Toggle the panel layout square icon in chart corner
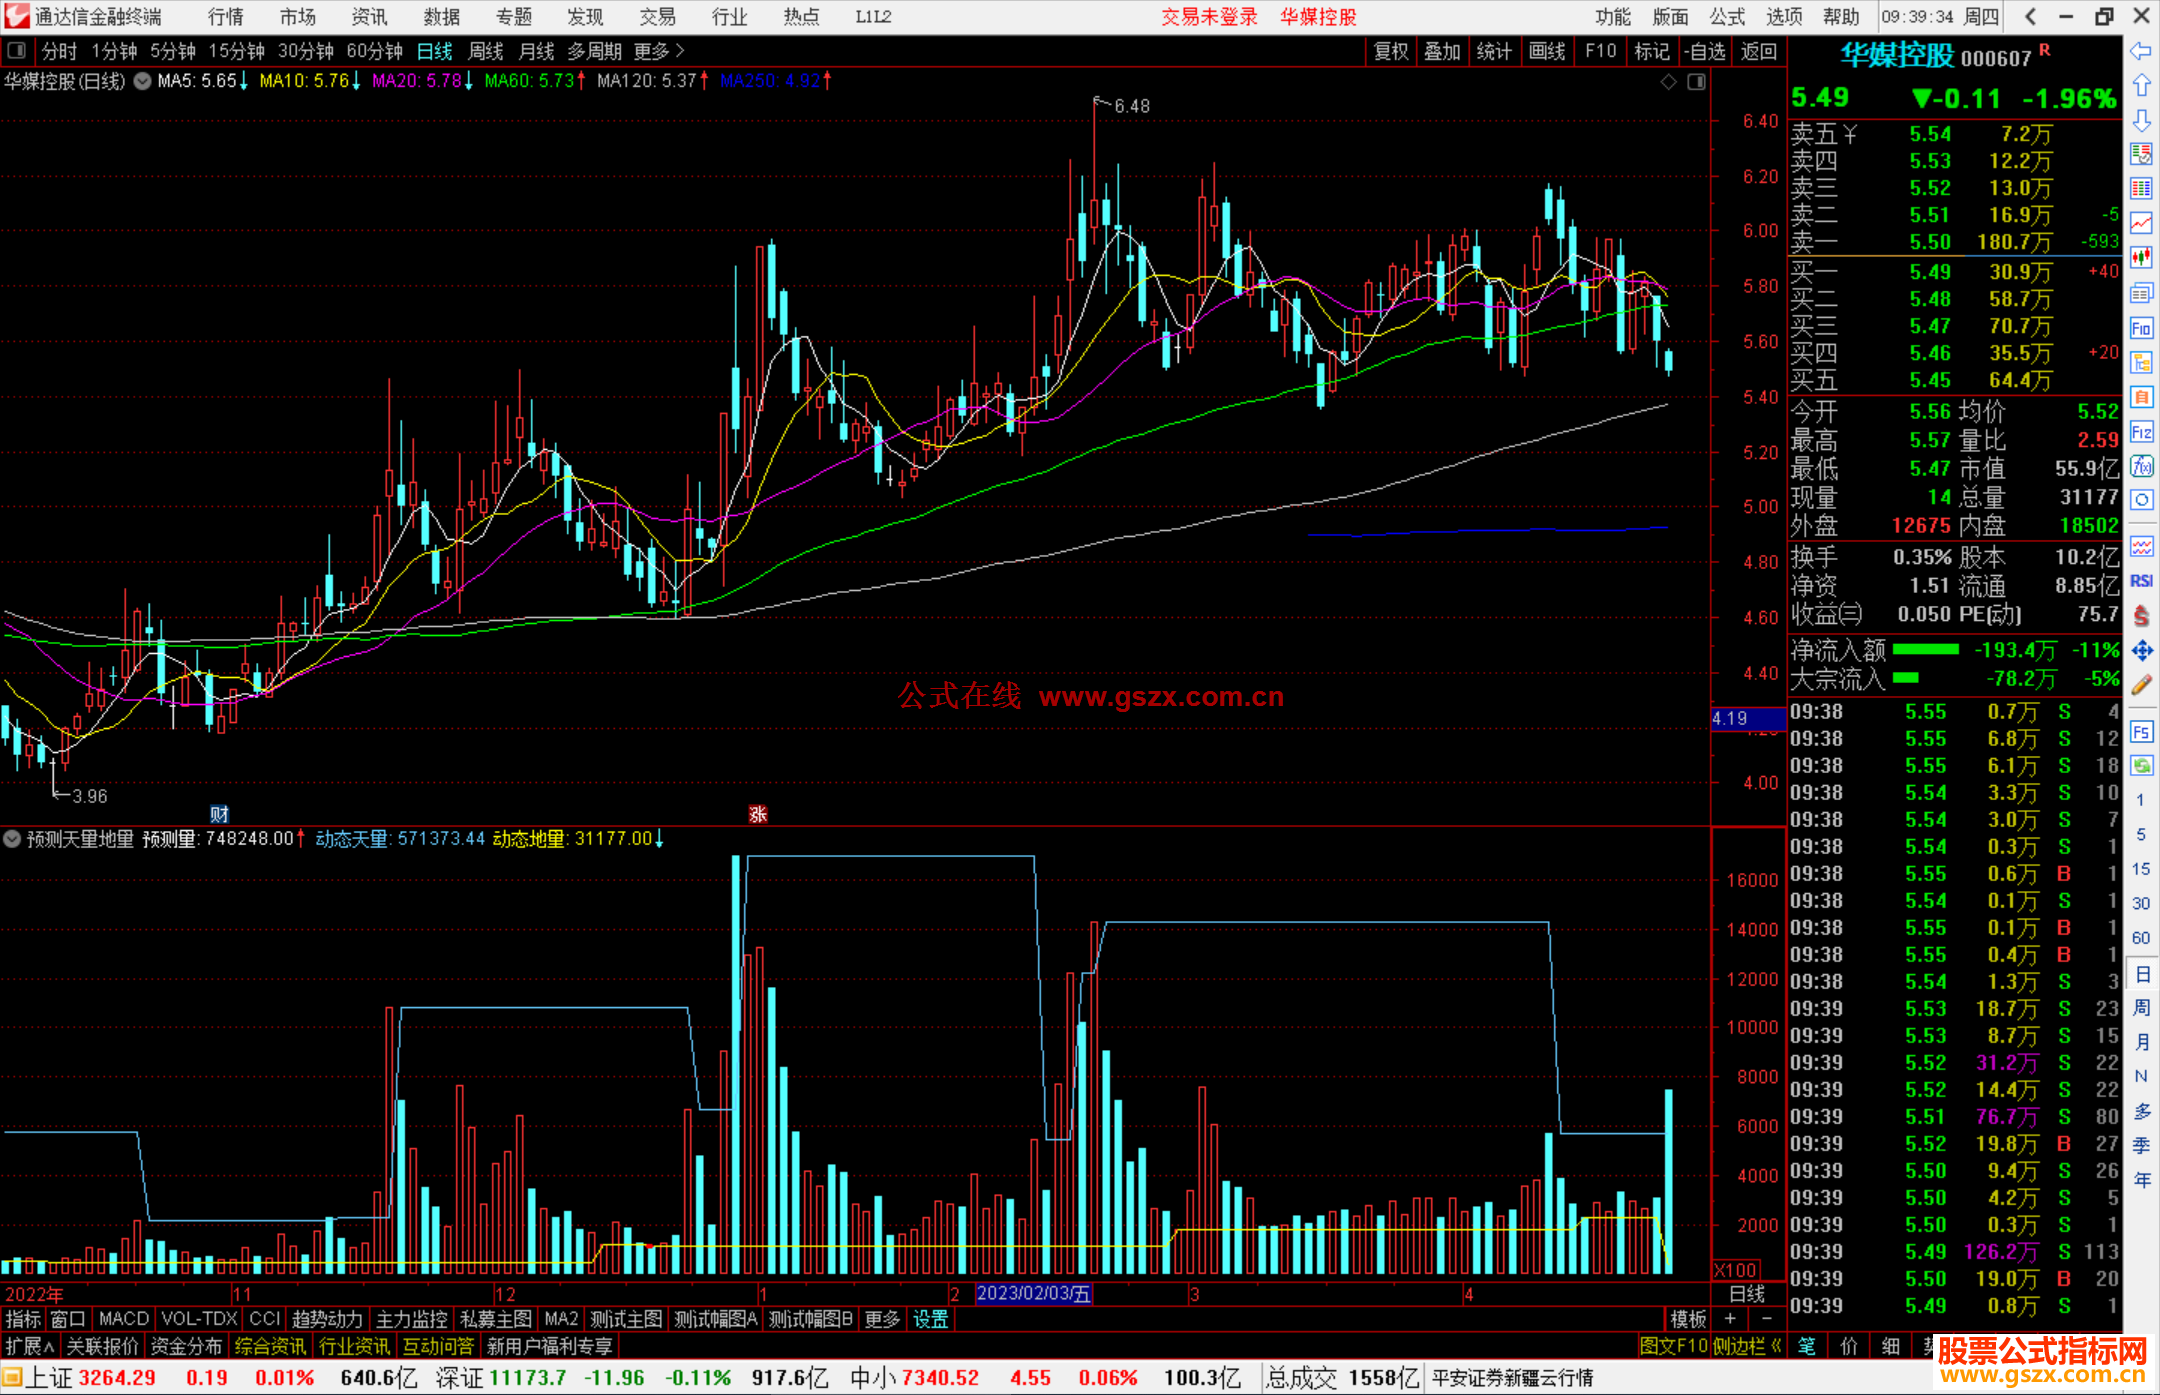 pyautogui.click(x=1696, y=82)
